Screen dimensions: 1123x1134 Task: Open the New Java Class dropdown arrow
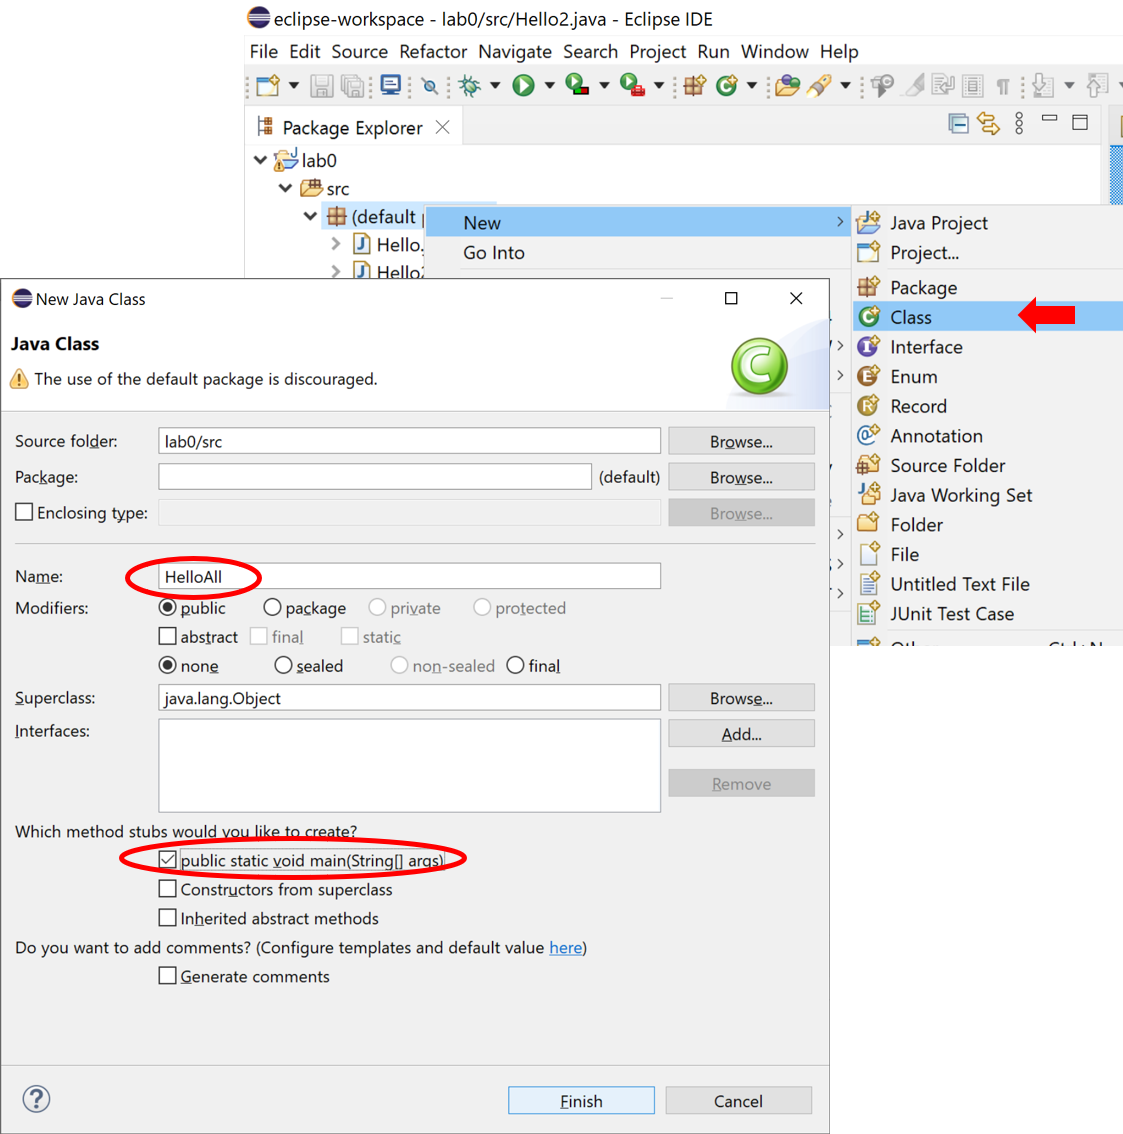coord(752,85)
